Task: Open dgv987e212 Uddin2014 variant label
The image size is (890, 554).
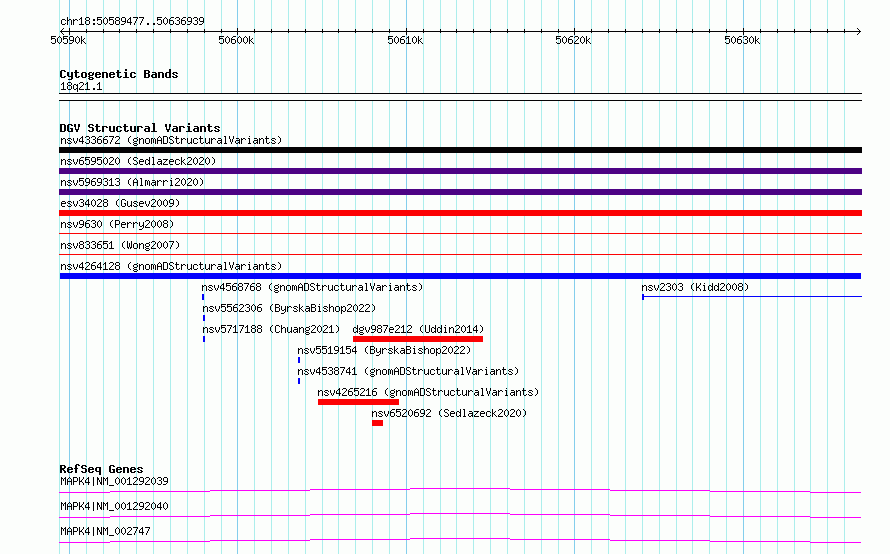Action: (x=418, y=329)
